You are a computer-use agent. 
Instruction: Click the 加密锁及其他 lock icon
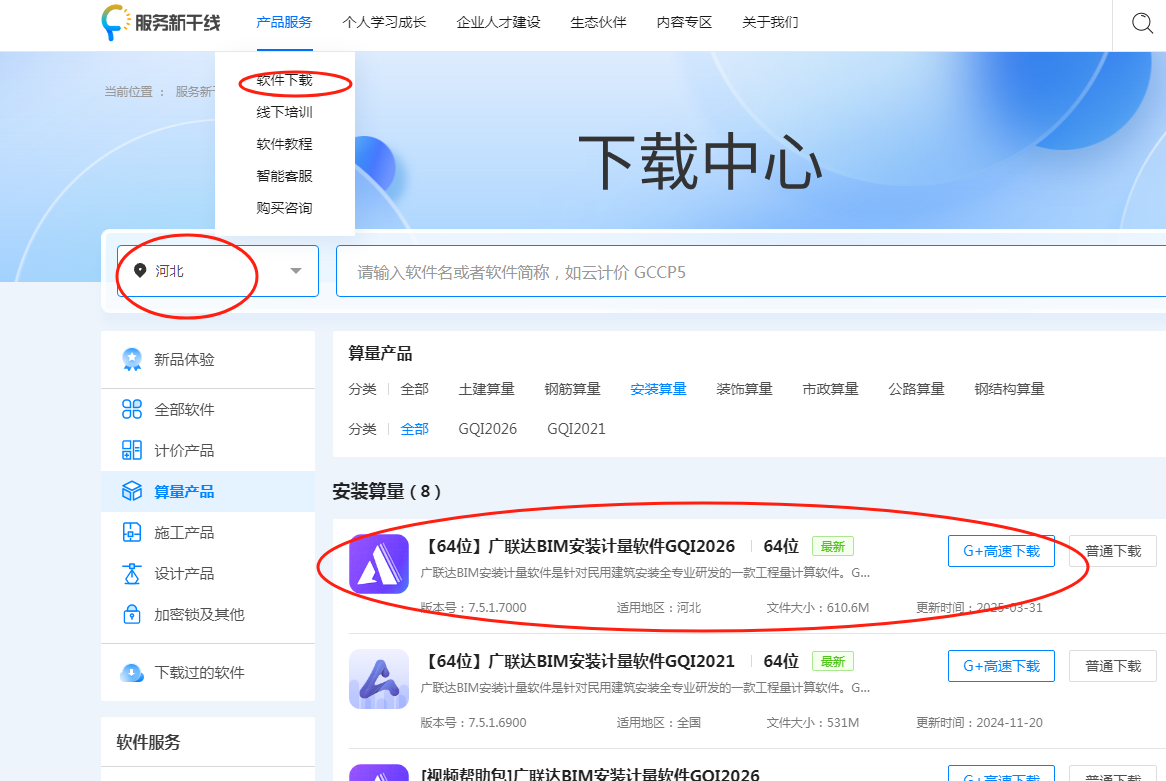(132, 614)
